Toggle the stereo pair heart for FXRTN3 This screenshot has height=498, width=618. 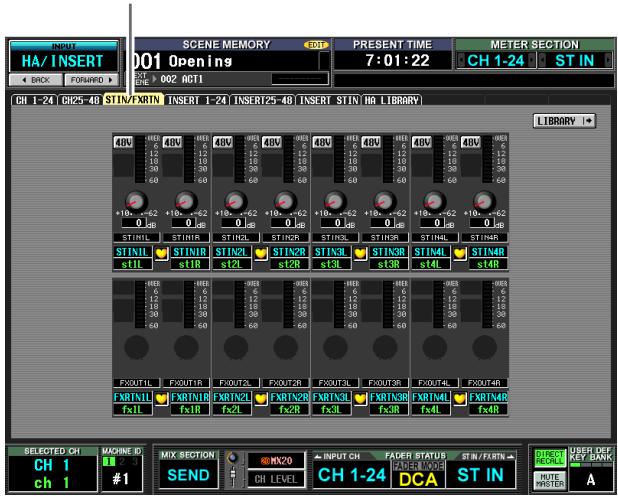[360, 399]
